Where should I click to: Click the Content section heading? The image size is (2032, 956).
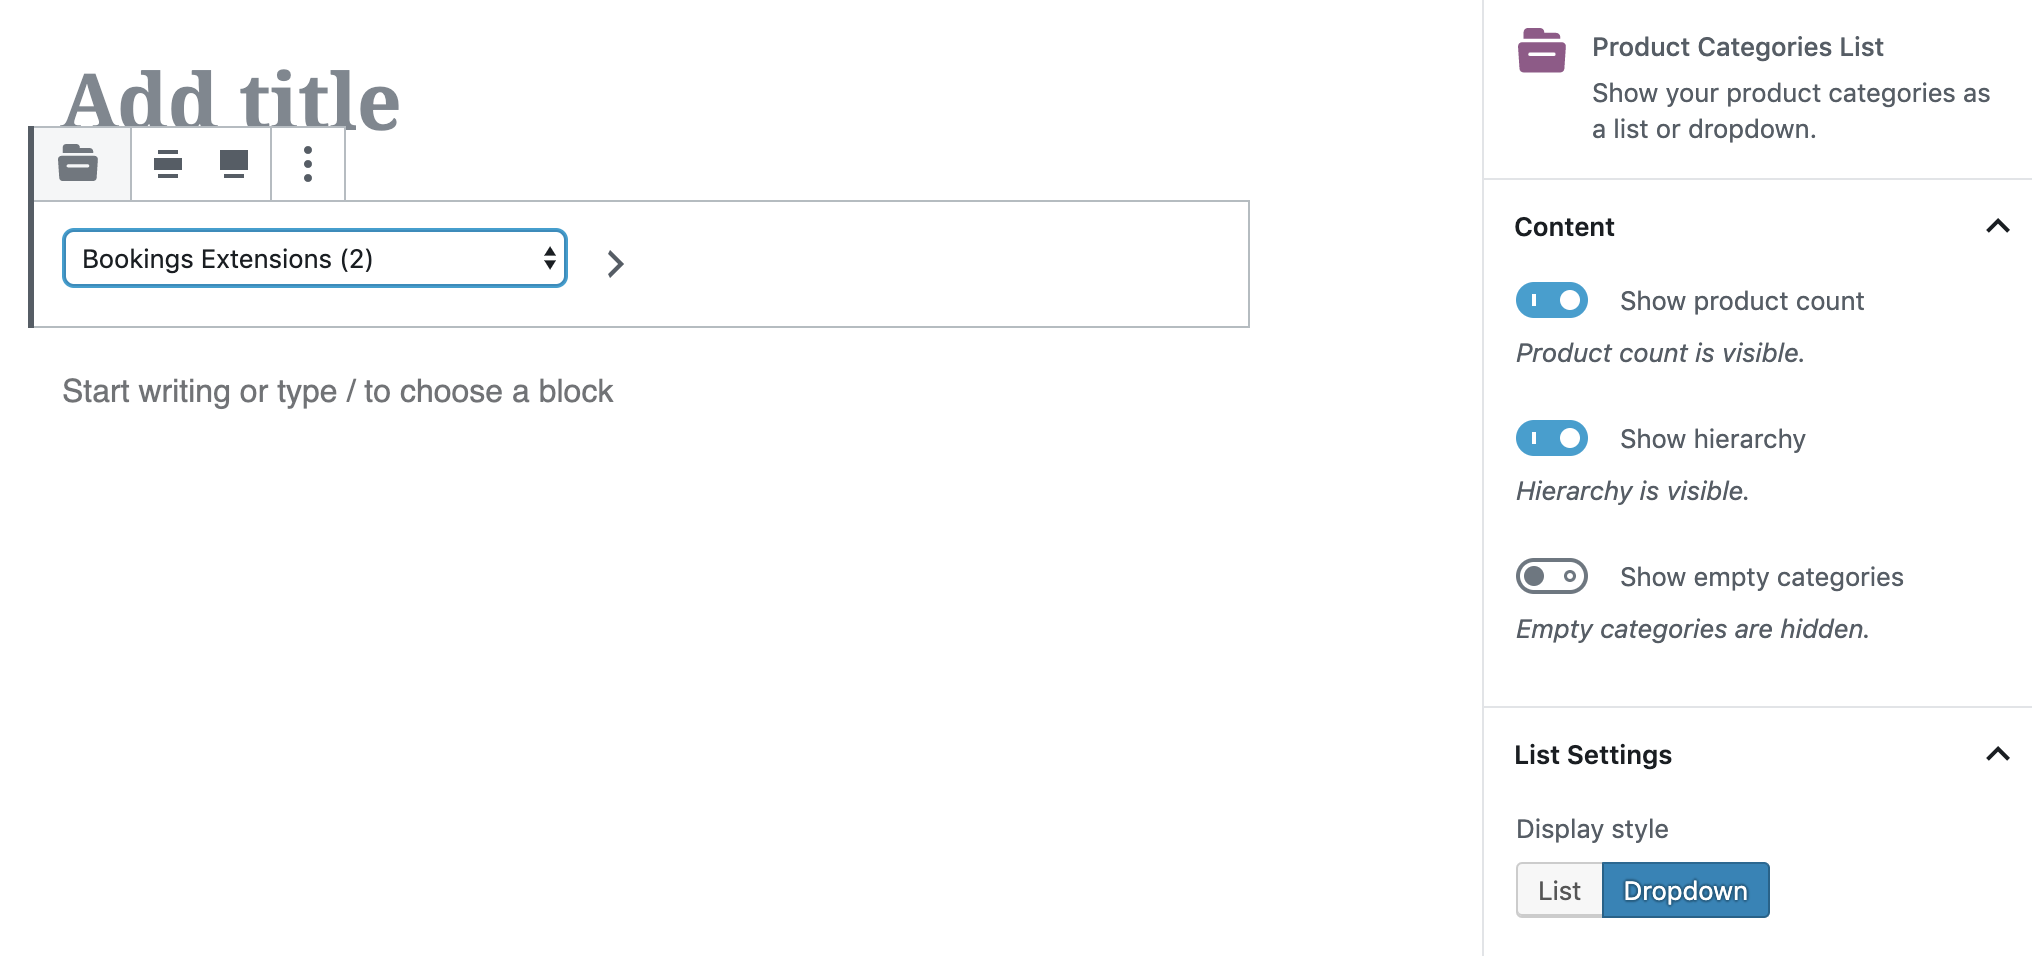pos(1564,227)
